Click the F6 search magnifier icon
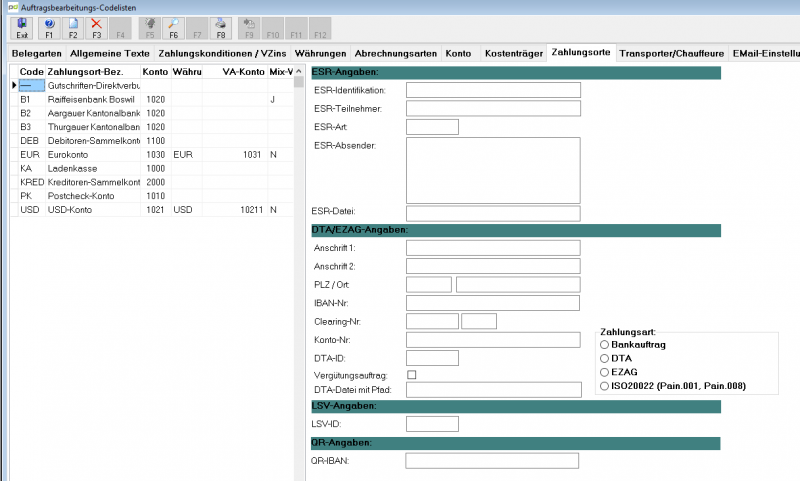 (173, 29)
